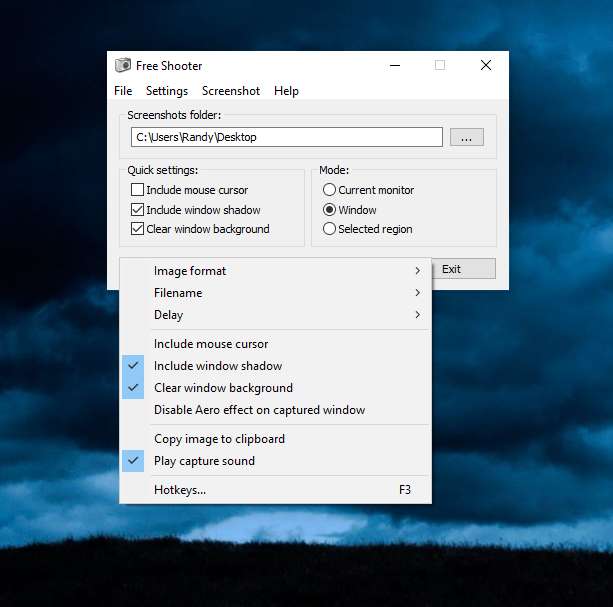Open Hotkeys... from the menu
The width and height of the screenshot is (613, 607).
click(x=276, y=490)
